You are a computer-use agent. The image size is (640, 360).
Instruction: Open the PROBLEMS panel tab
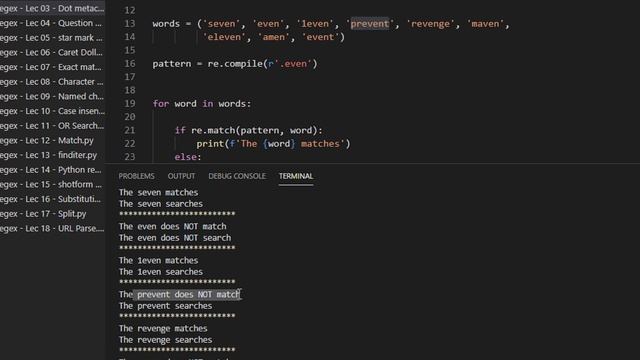coord(136,176)
